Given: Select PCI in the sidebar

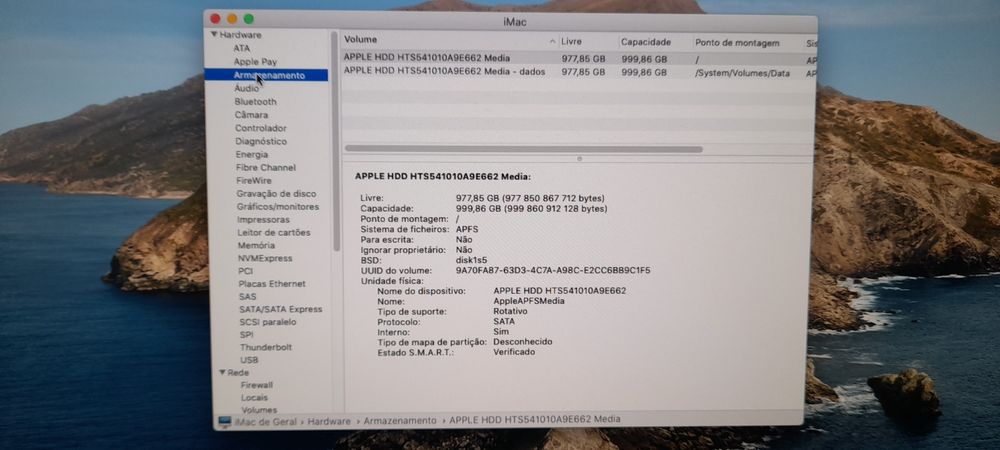Looking at the screenshot, I should 246,271.
